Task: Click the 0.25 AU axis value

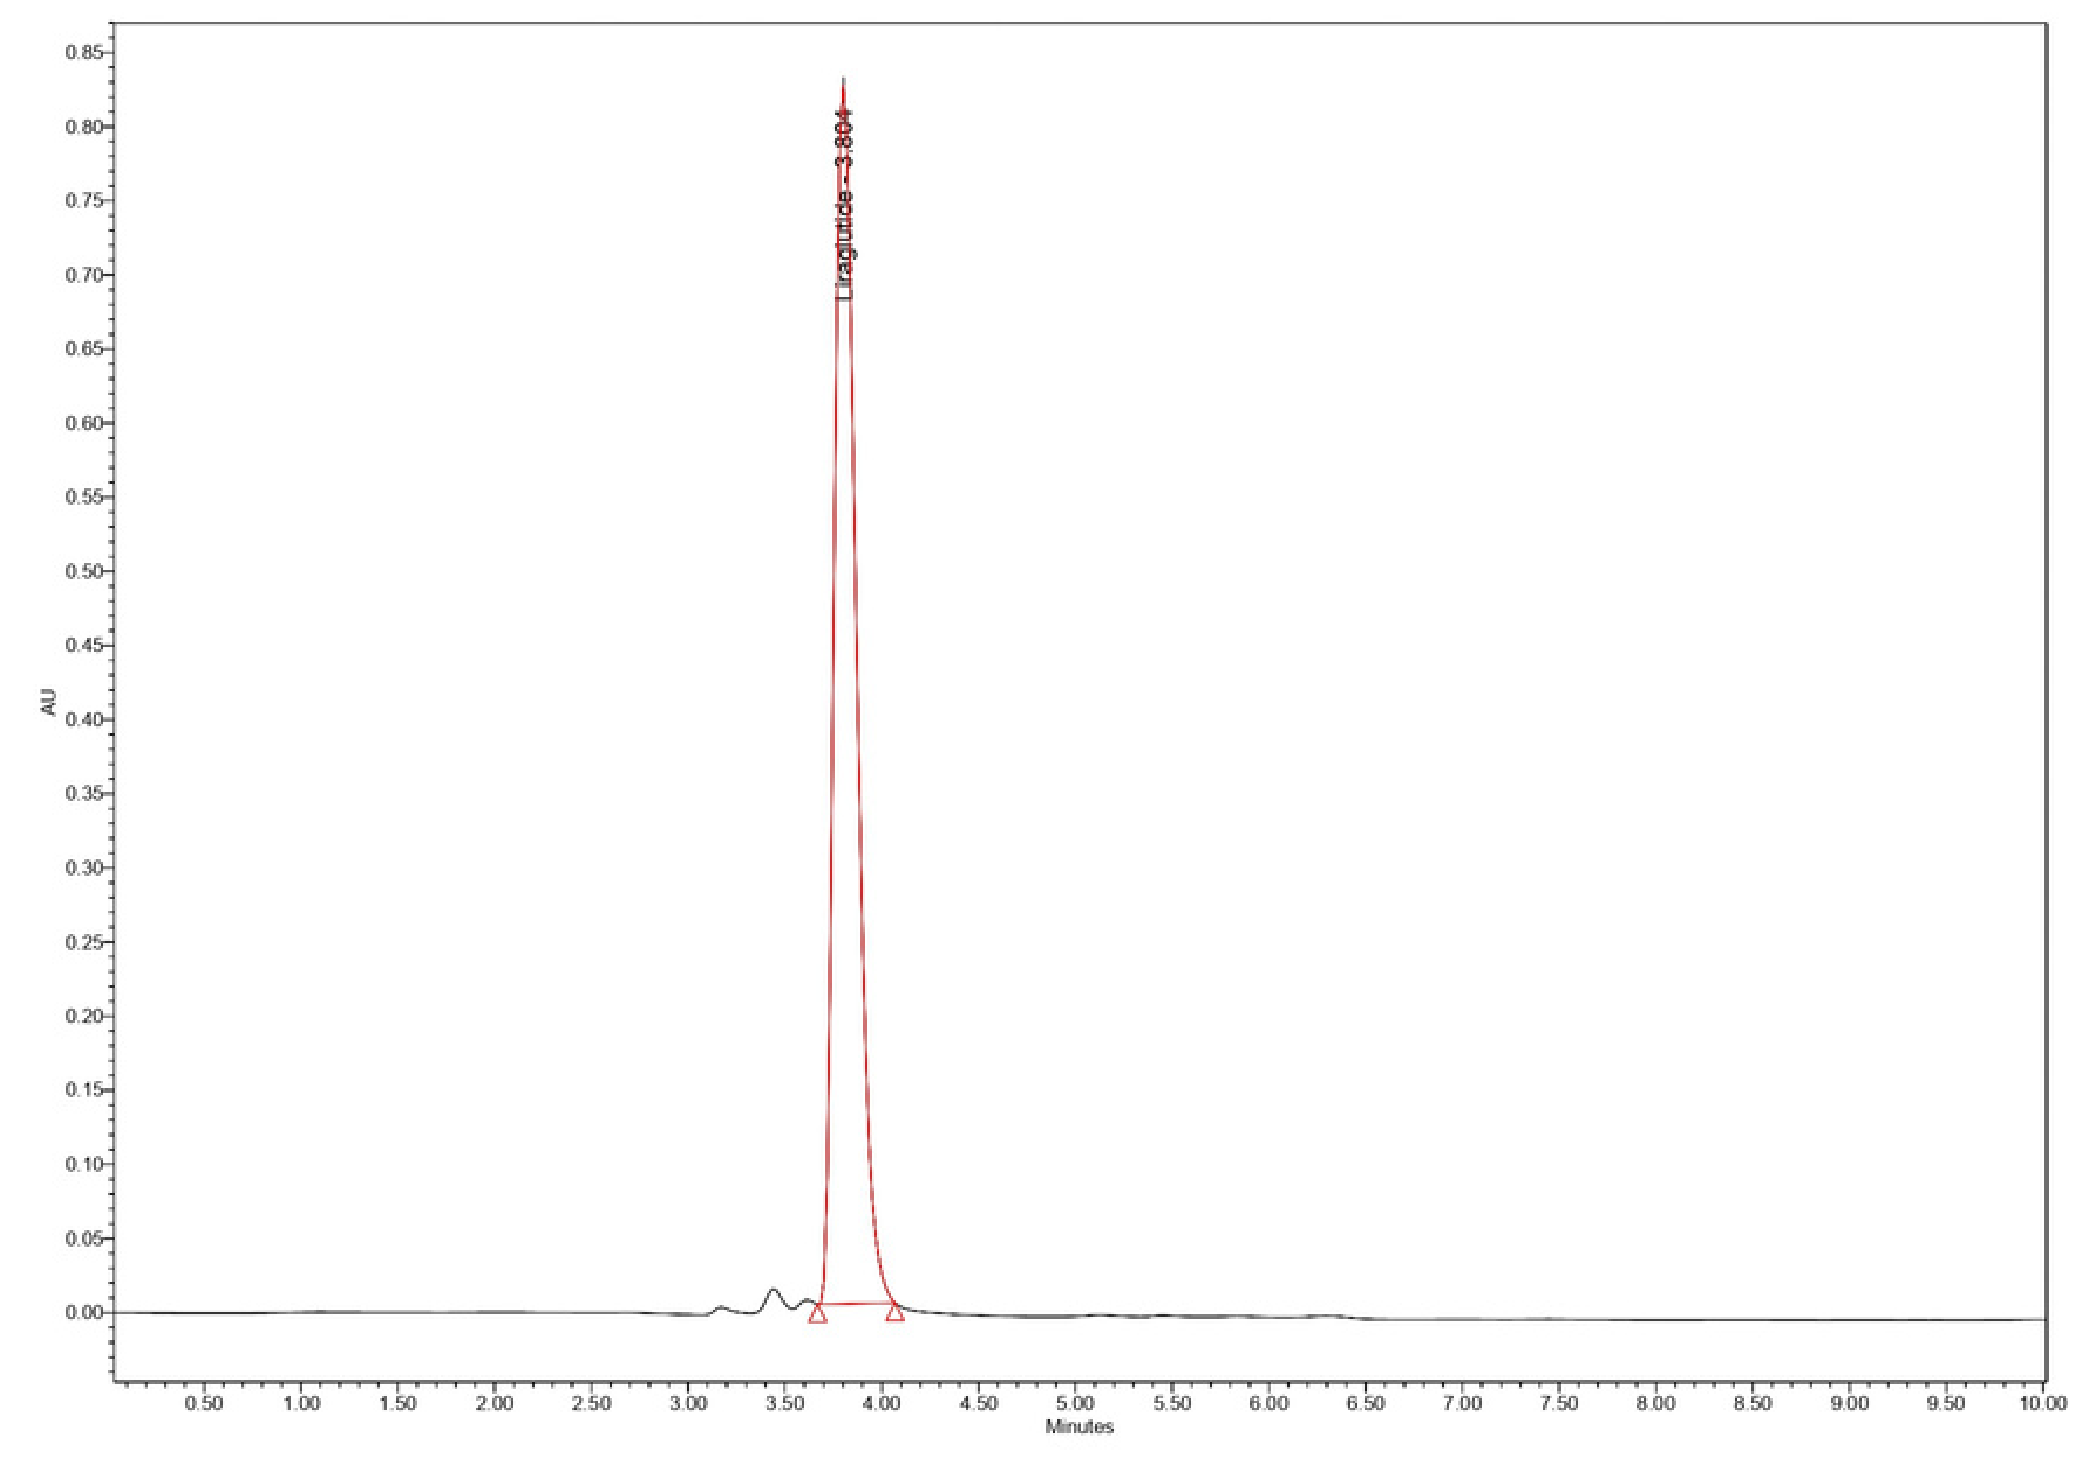Action: click(x=84, y=942)
